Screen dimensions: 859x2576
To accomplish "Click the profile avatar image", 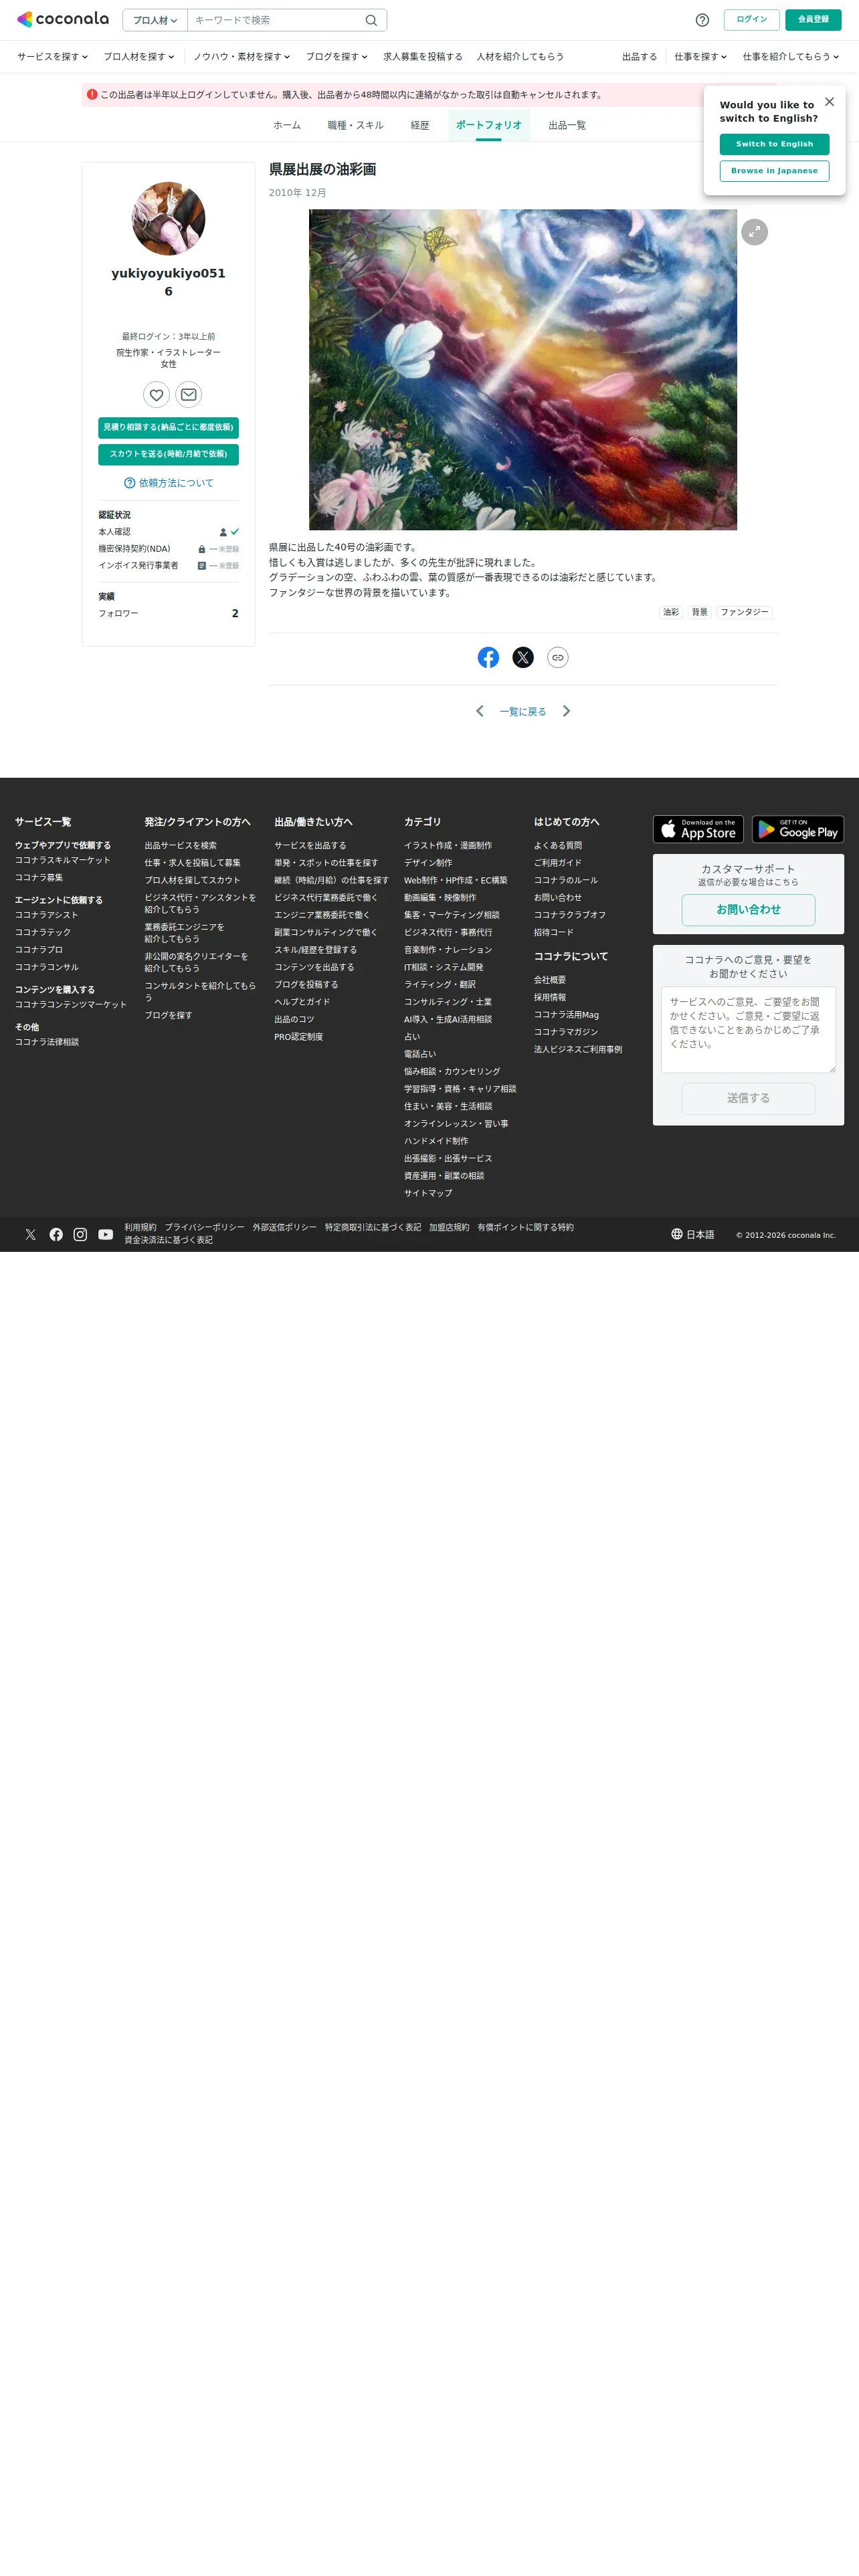I will tap(168, 218).
